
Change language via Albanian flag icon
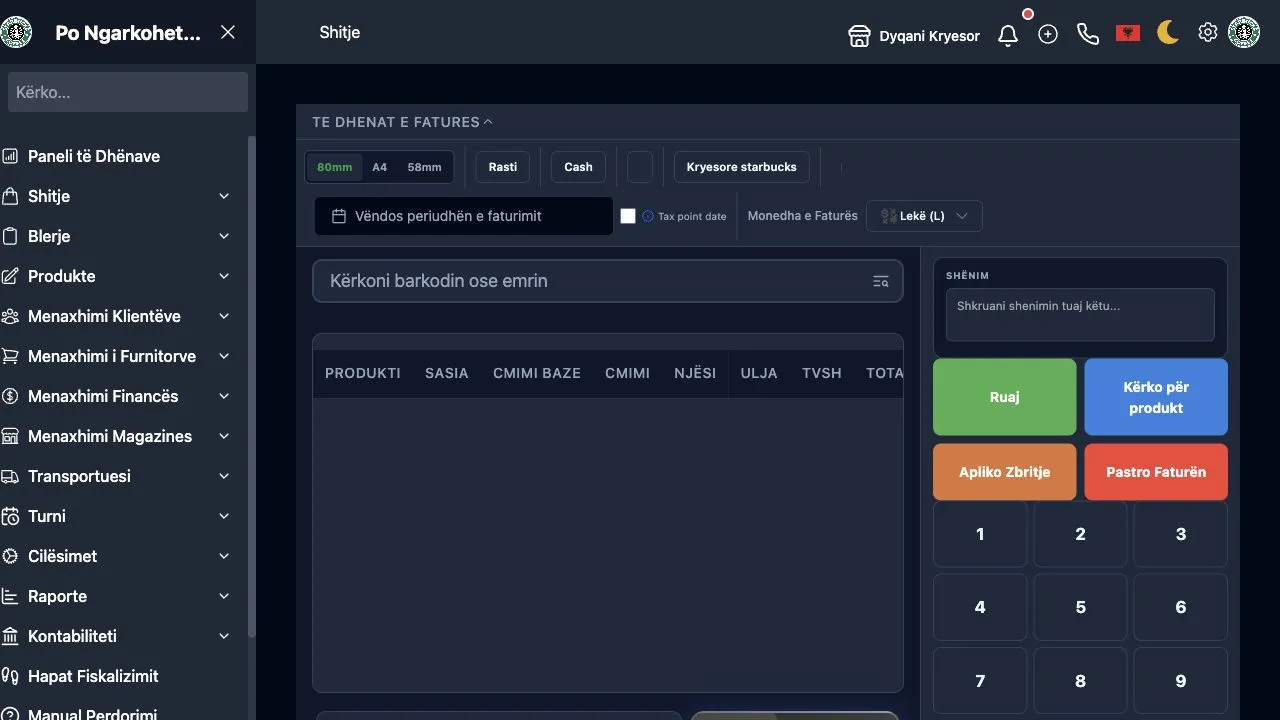[x=1128, y=34]
